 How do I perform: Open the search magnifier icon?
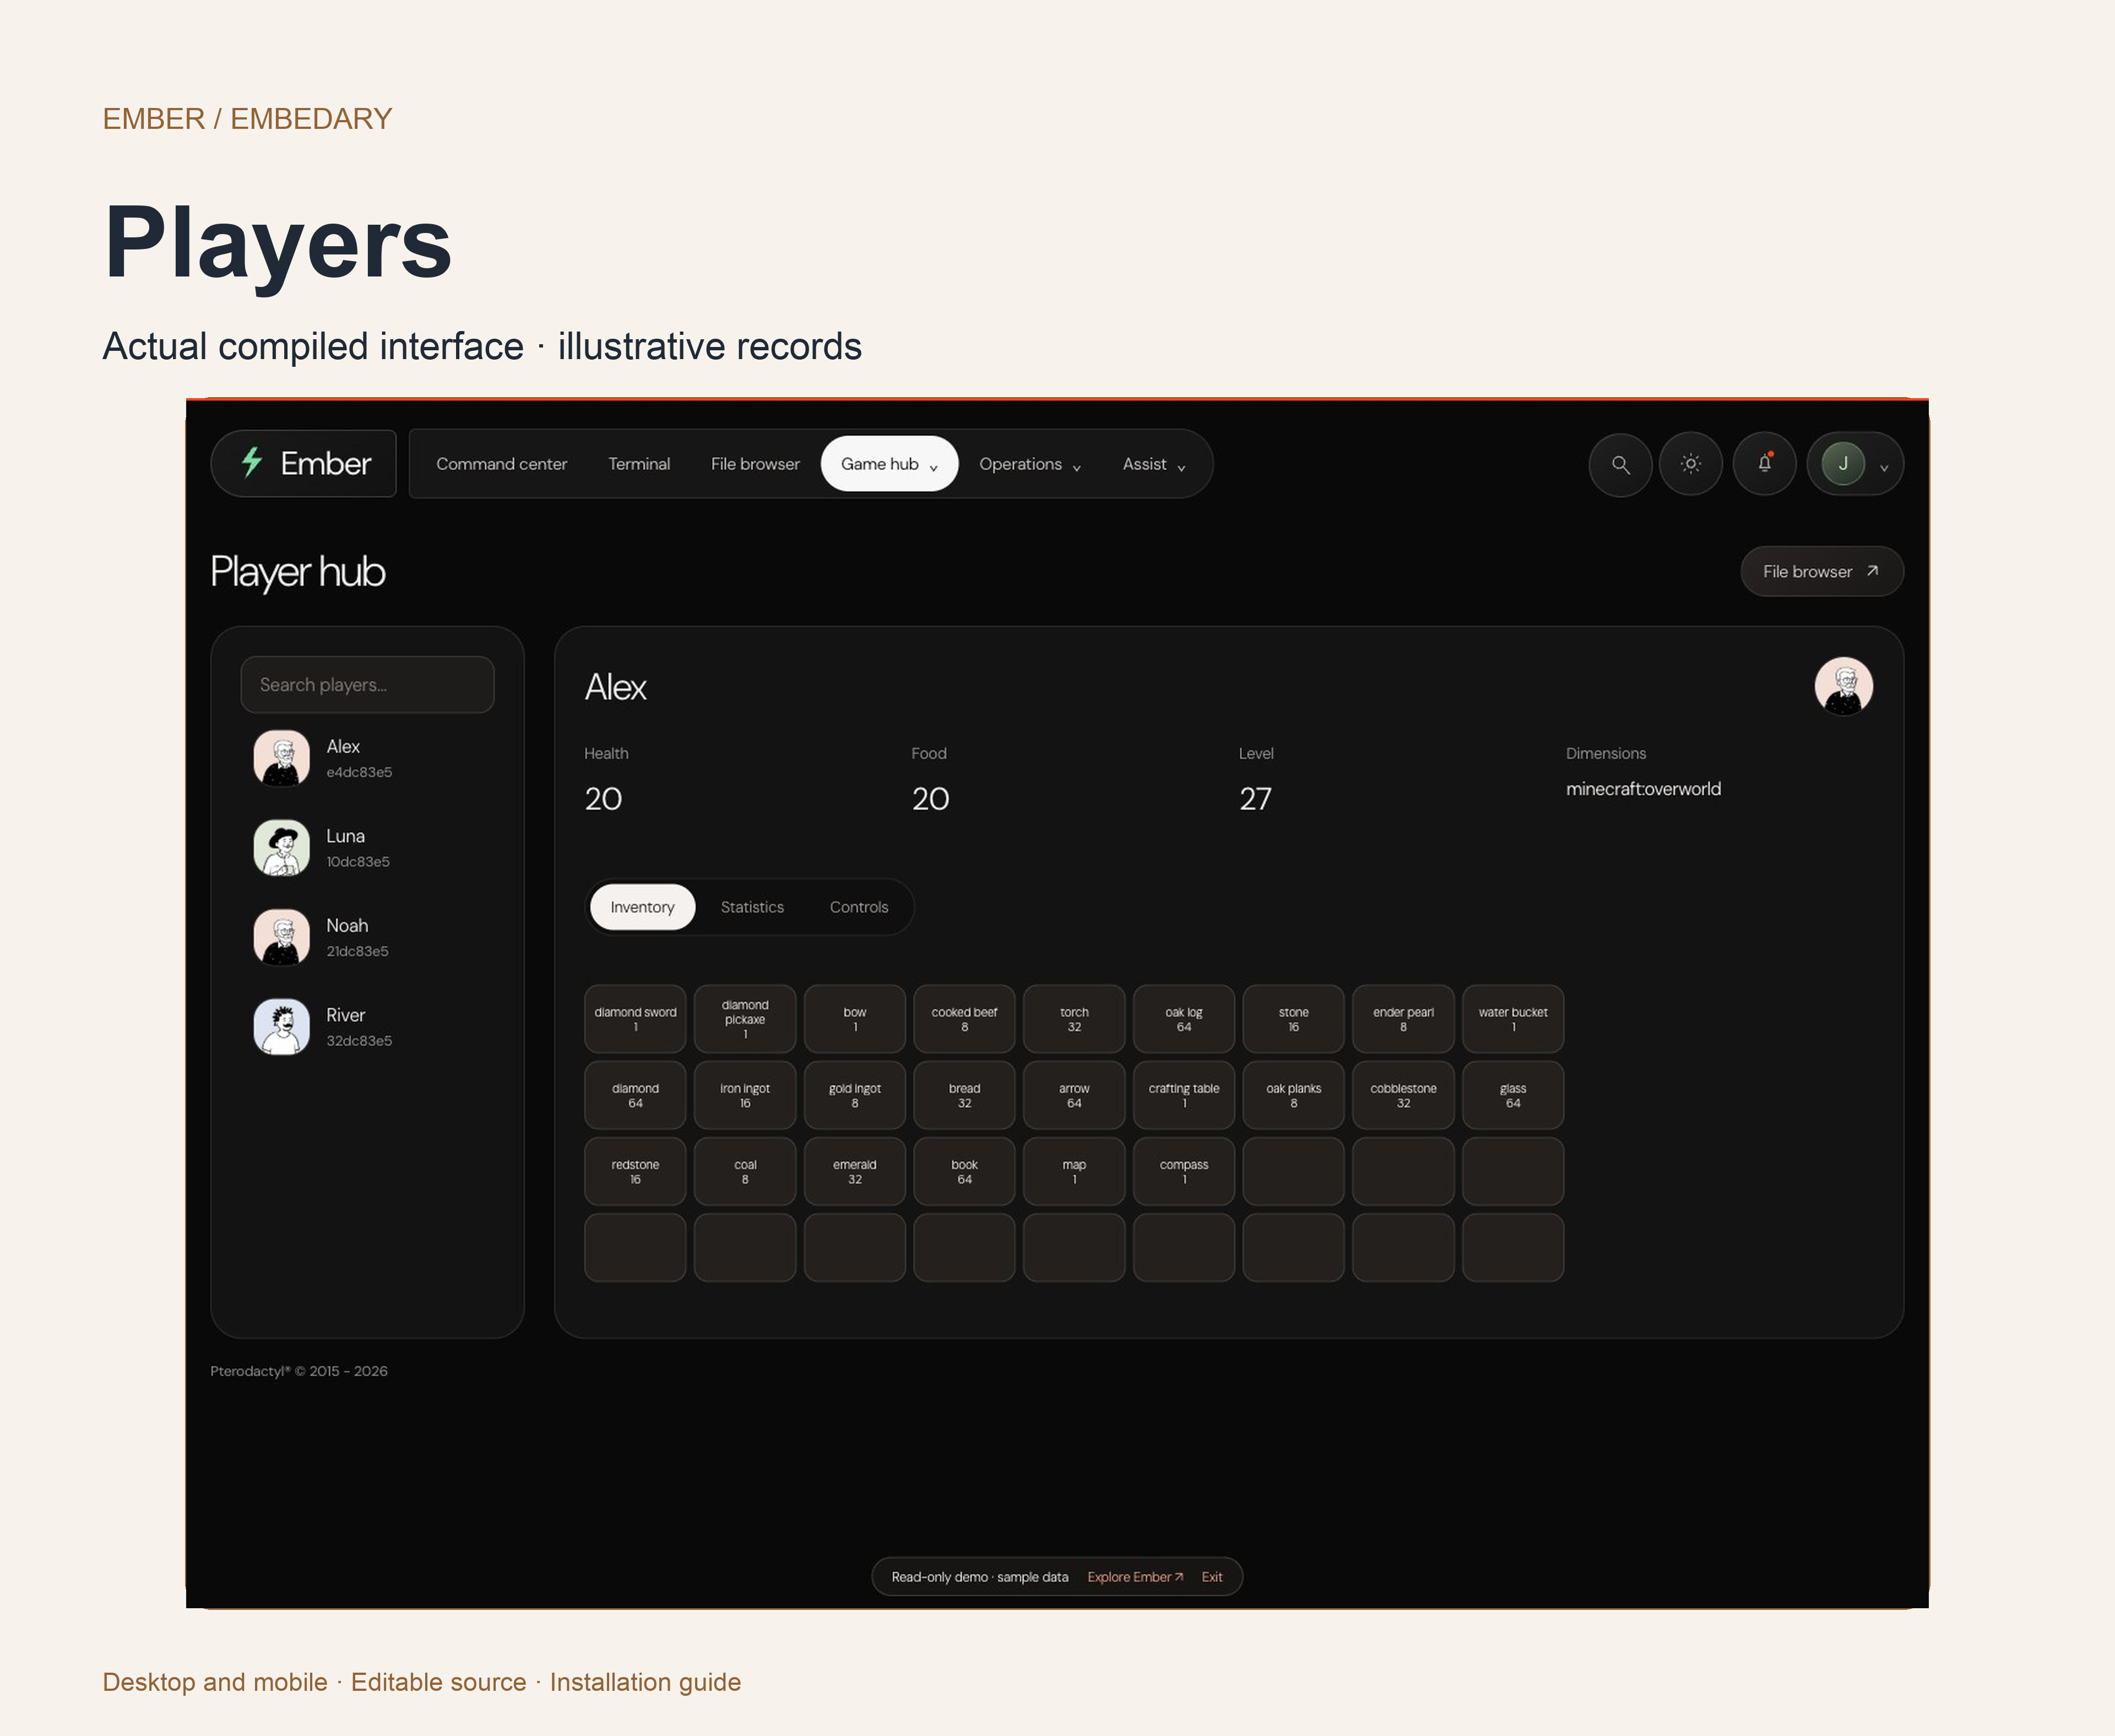coord(1620,464)
